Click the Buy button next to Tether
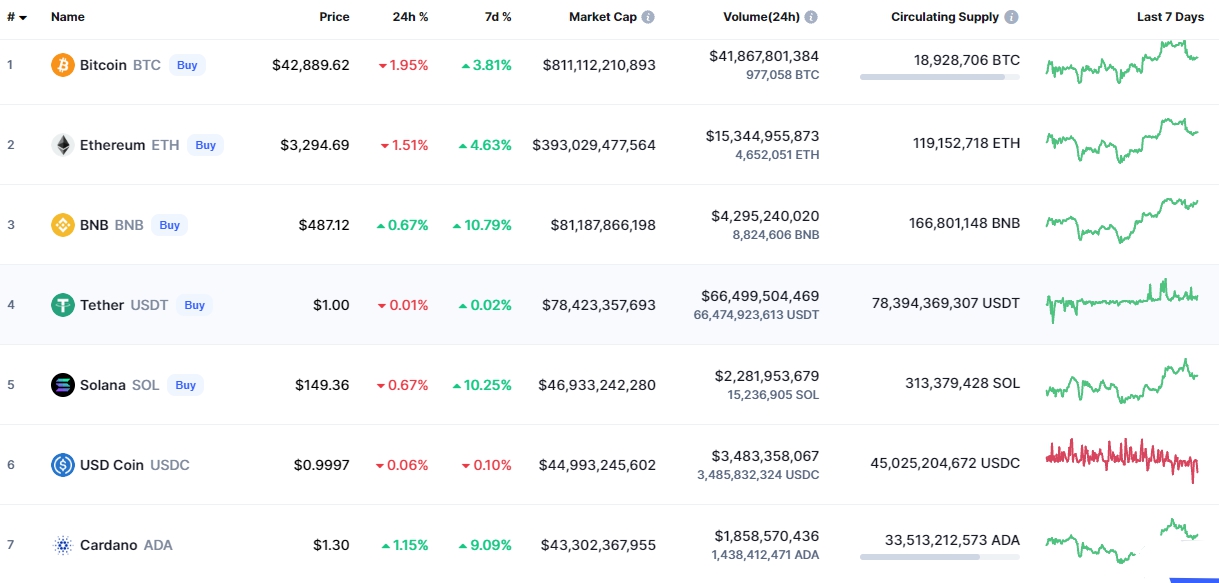The width and height of the screenshot is (1219, 583). [x=195, y=305]
